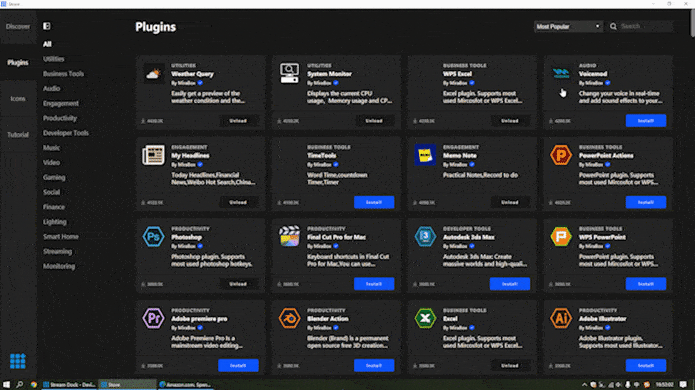Install the Voicemod plugin
Screen dimensions: 695x390
(646, 121)
